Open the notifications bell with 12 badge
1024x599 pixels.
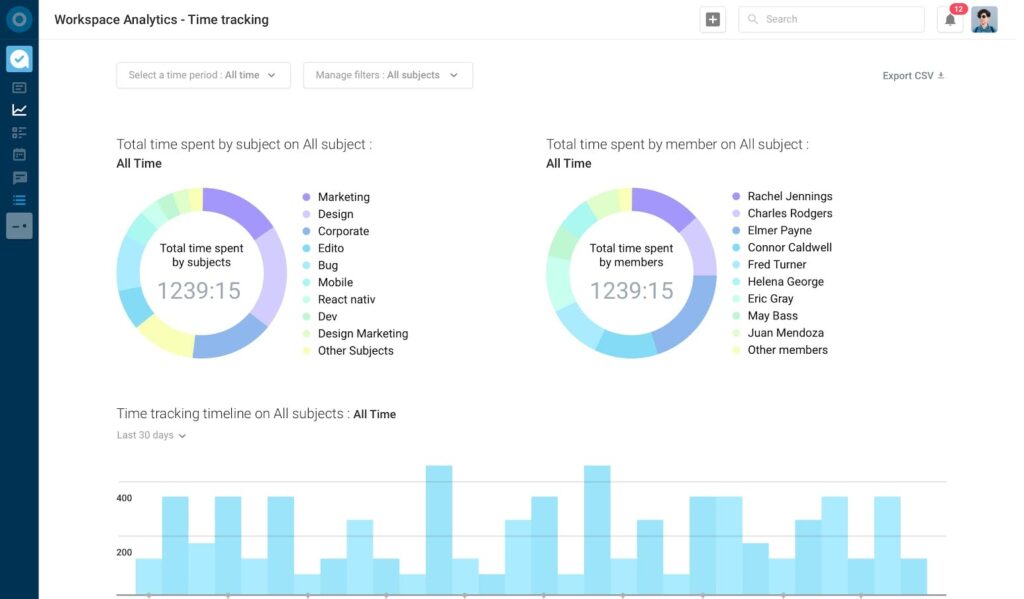point(950,19)
